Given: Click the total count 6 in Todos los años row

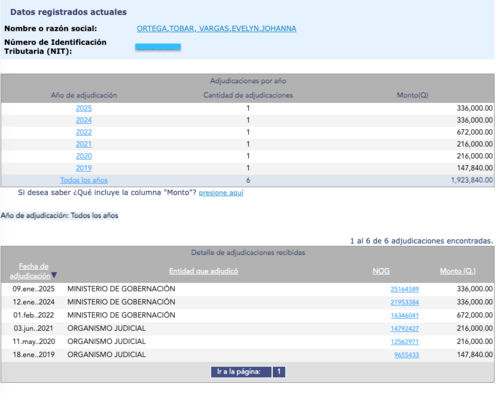Looking at the screenshot, I should (x=248, y=180).
